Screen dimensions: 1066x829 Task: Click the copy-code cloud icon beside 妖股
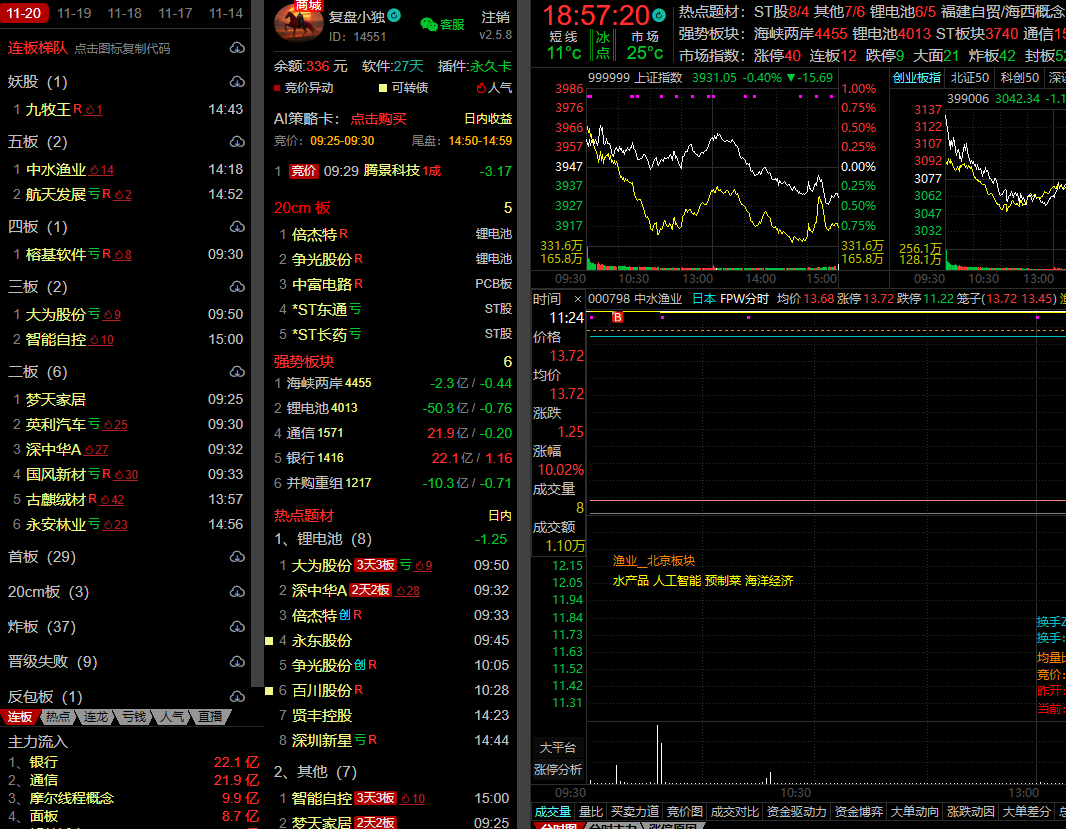click(x=237, y=82)
